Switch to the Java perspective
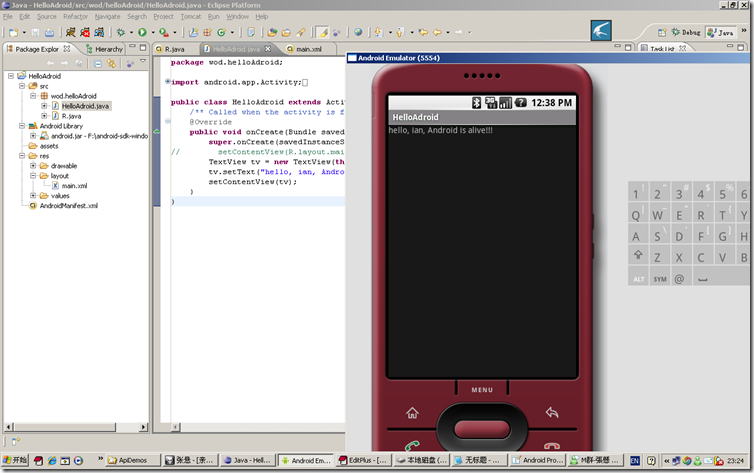Image resolution: width=754 pixels, height=473 pixels. (720, 32)
